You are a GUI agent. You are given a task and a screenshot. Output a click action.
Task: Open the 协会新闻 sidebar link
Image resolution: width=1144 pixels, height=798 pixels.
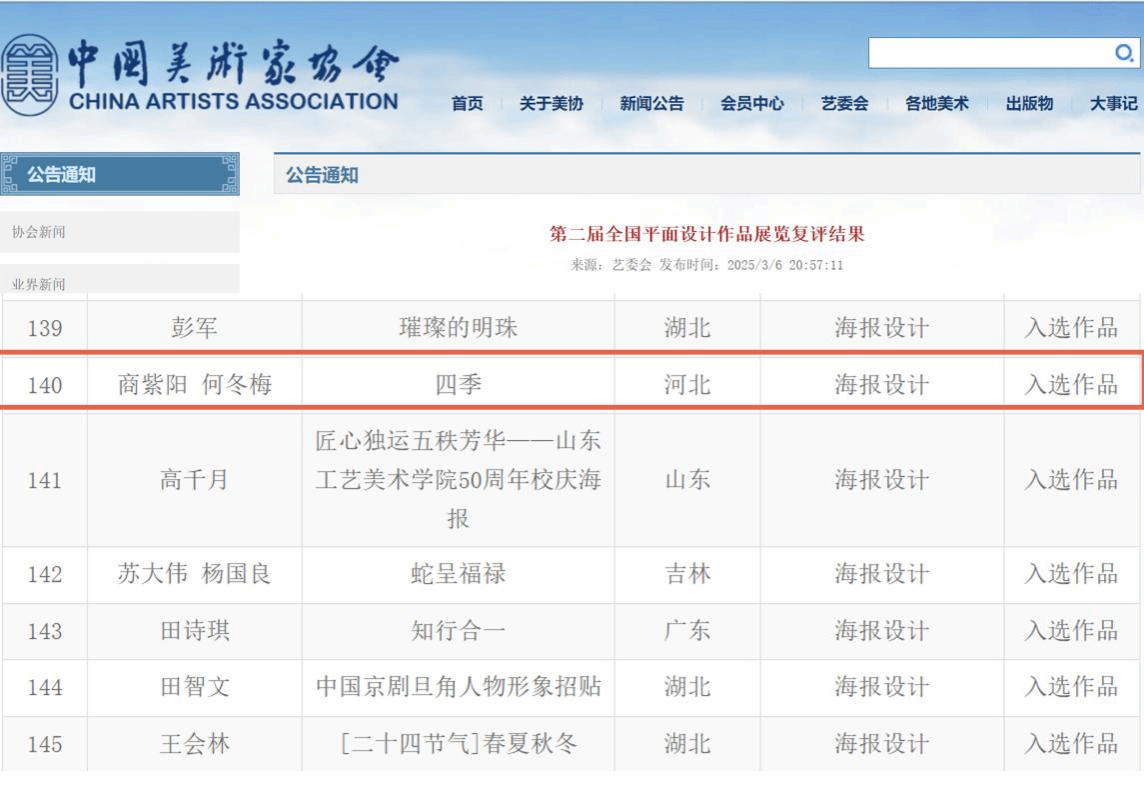(x=39, y=232)
